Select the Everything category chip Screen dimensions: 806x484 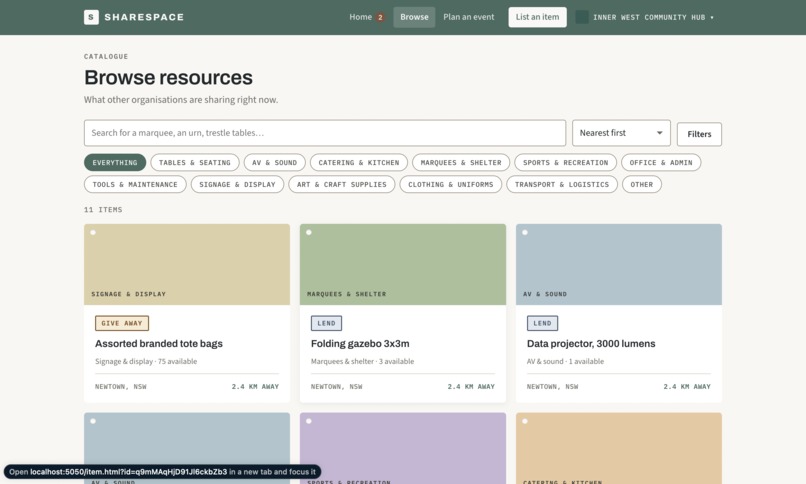pos(115,162)
